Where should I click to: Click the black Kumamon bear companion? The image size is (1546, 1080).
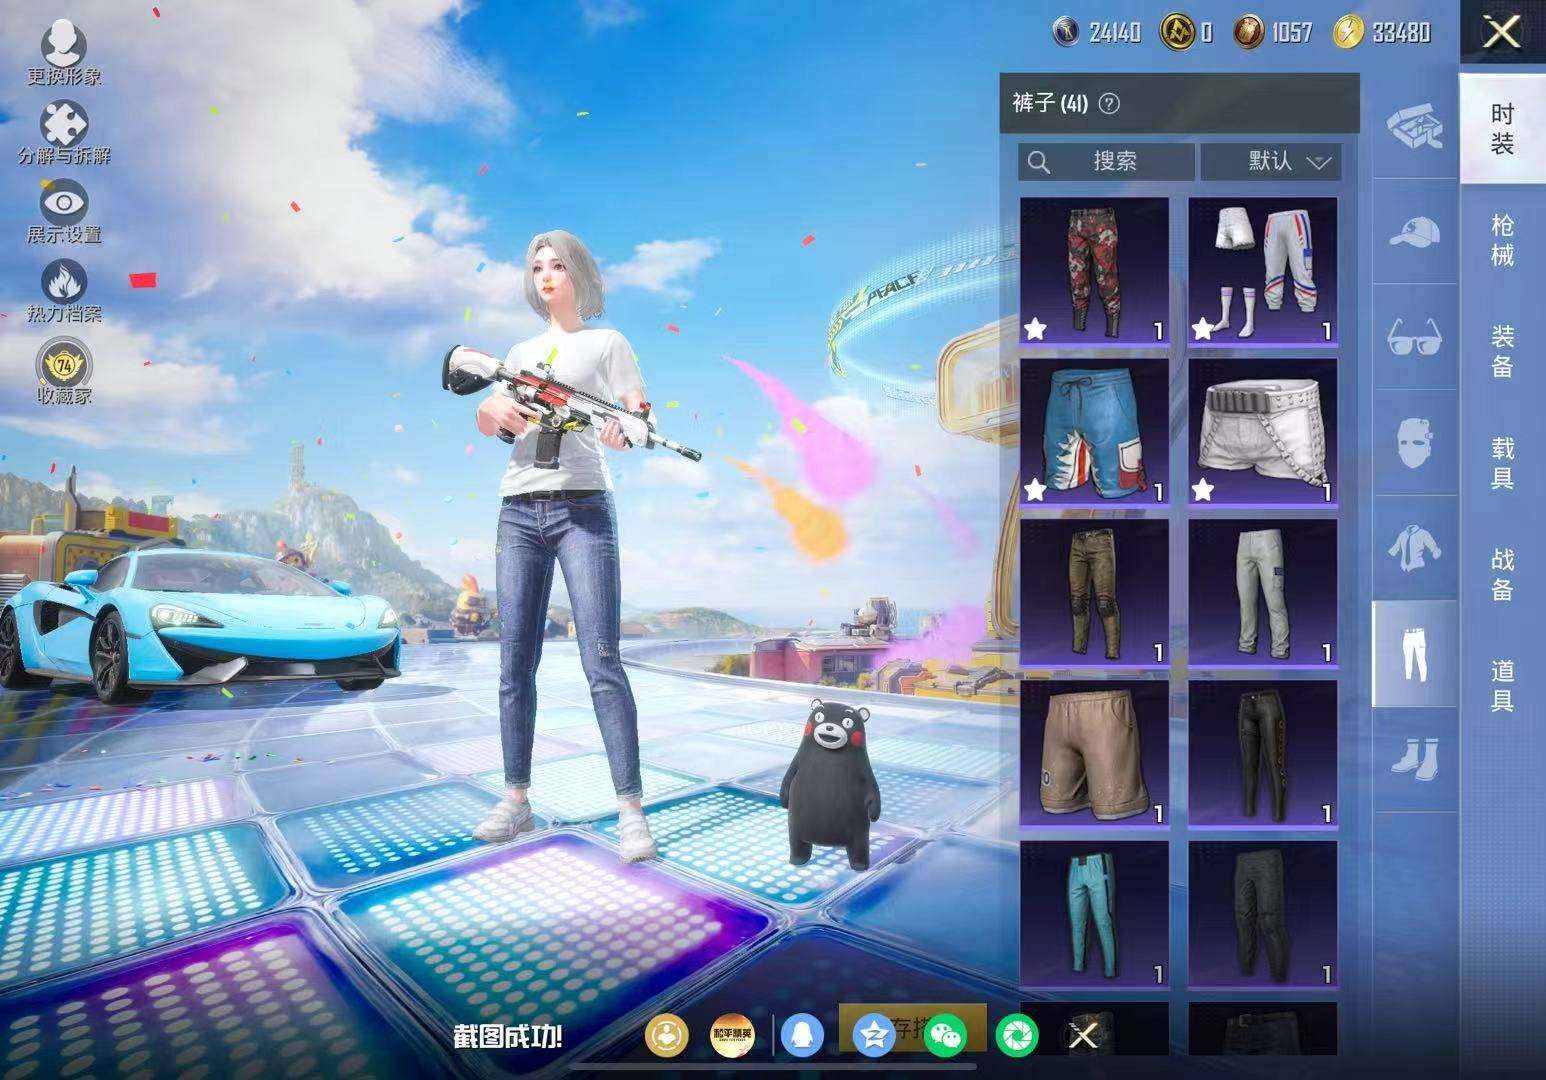[x=831, y=786]
